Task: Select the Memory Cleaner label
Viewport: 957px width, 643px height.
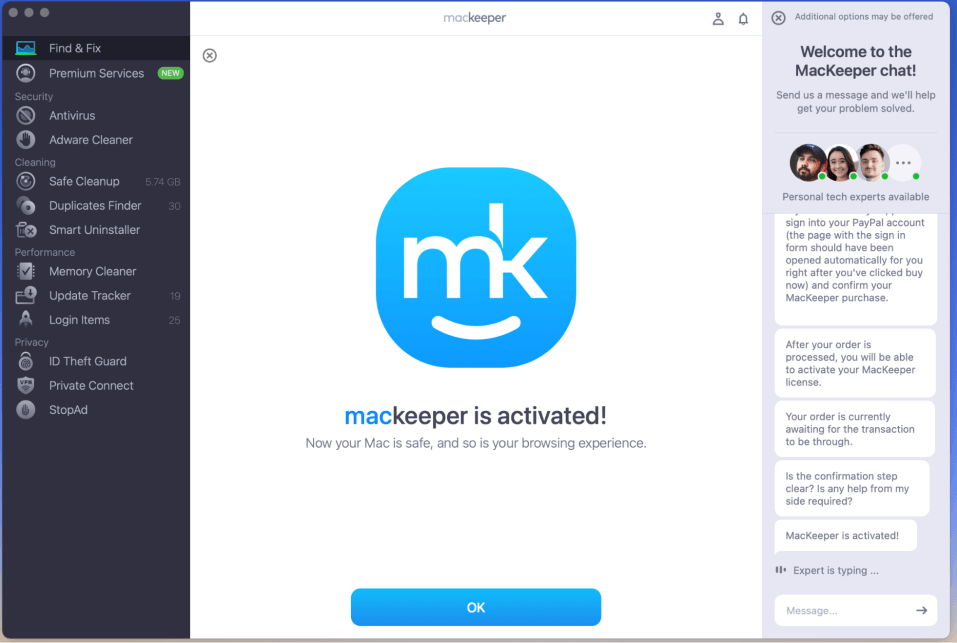Action: point(93,271)
